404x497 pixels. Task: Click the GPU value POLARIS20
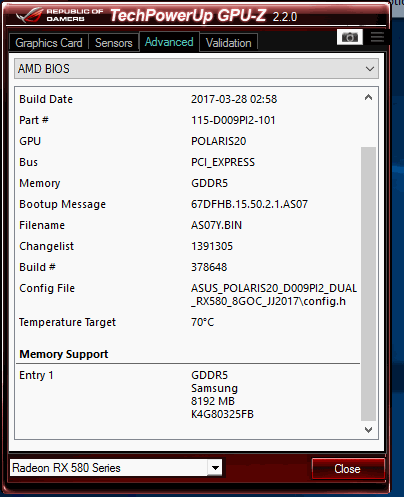219,141
